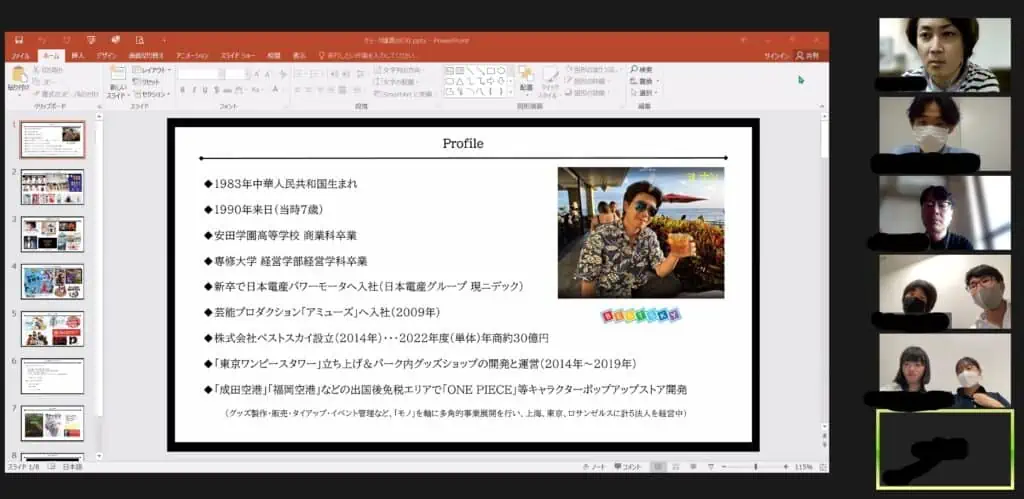Click the man's photo on the slide

[x=641, y=233]
